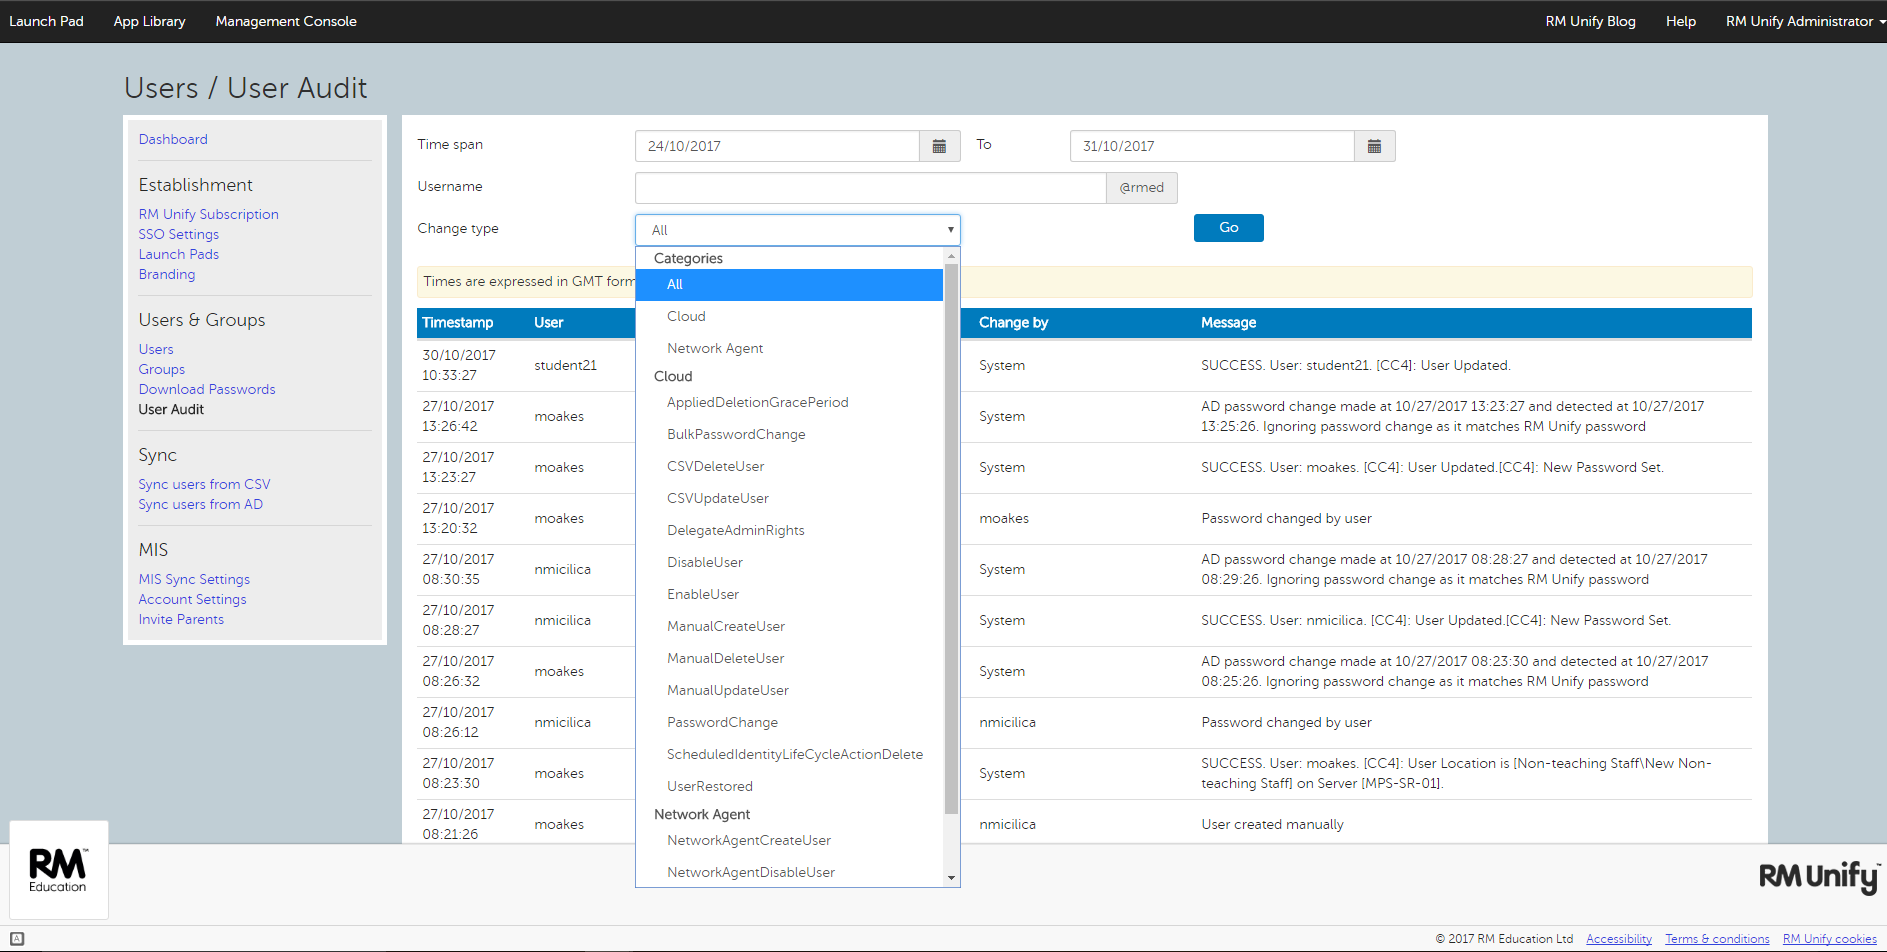
Task: Choose EnableUser change type
Action: pos(789,595)
